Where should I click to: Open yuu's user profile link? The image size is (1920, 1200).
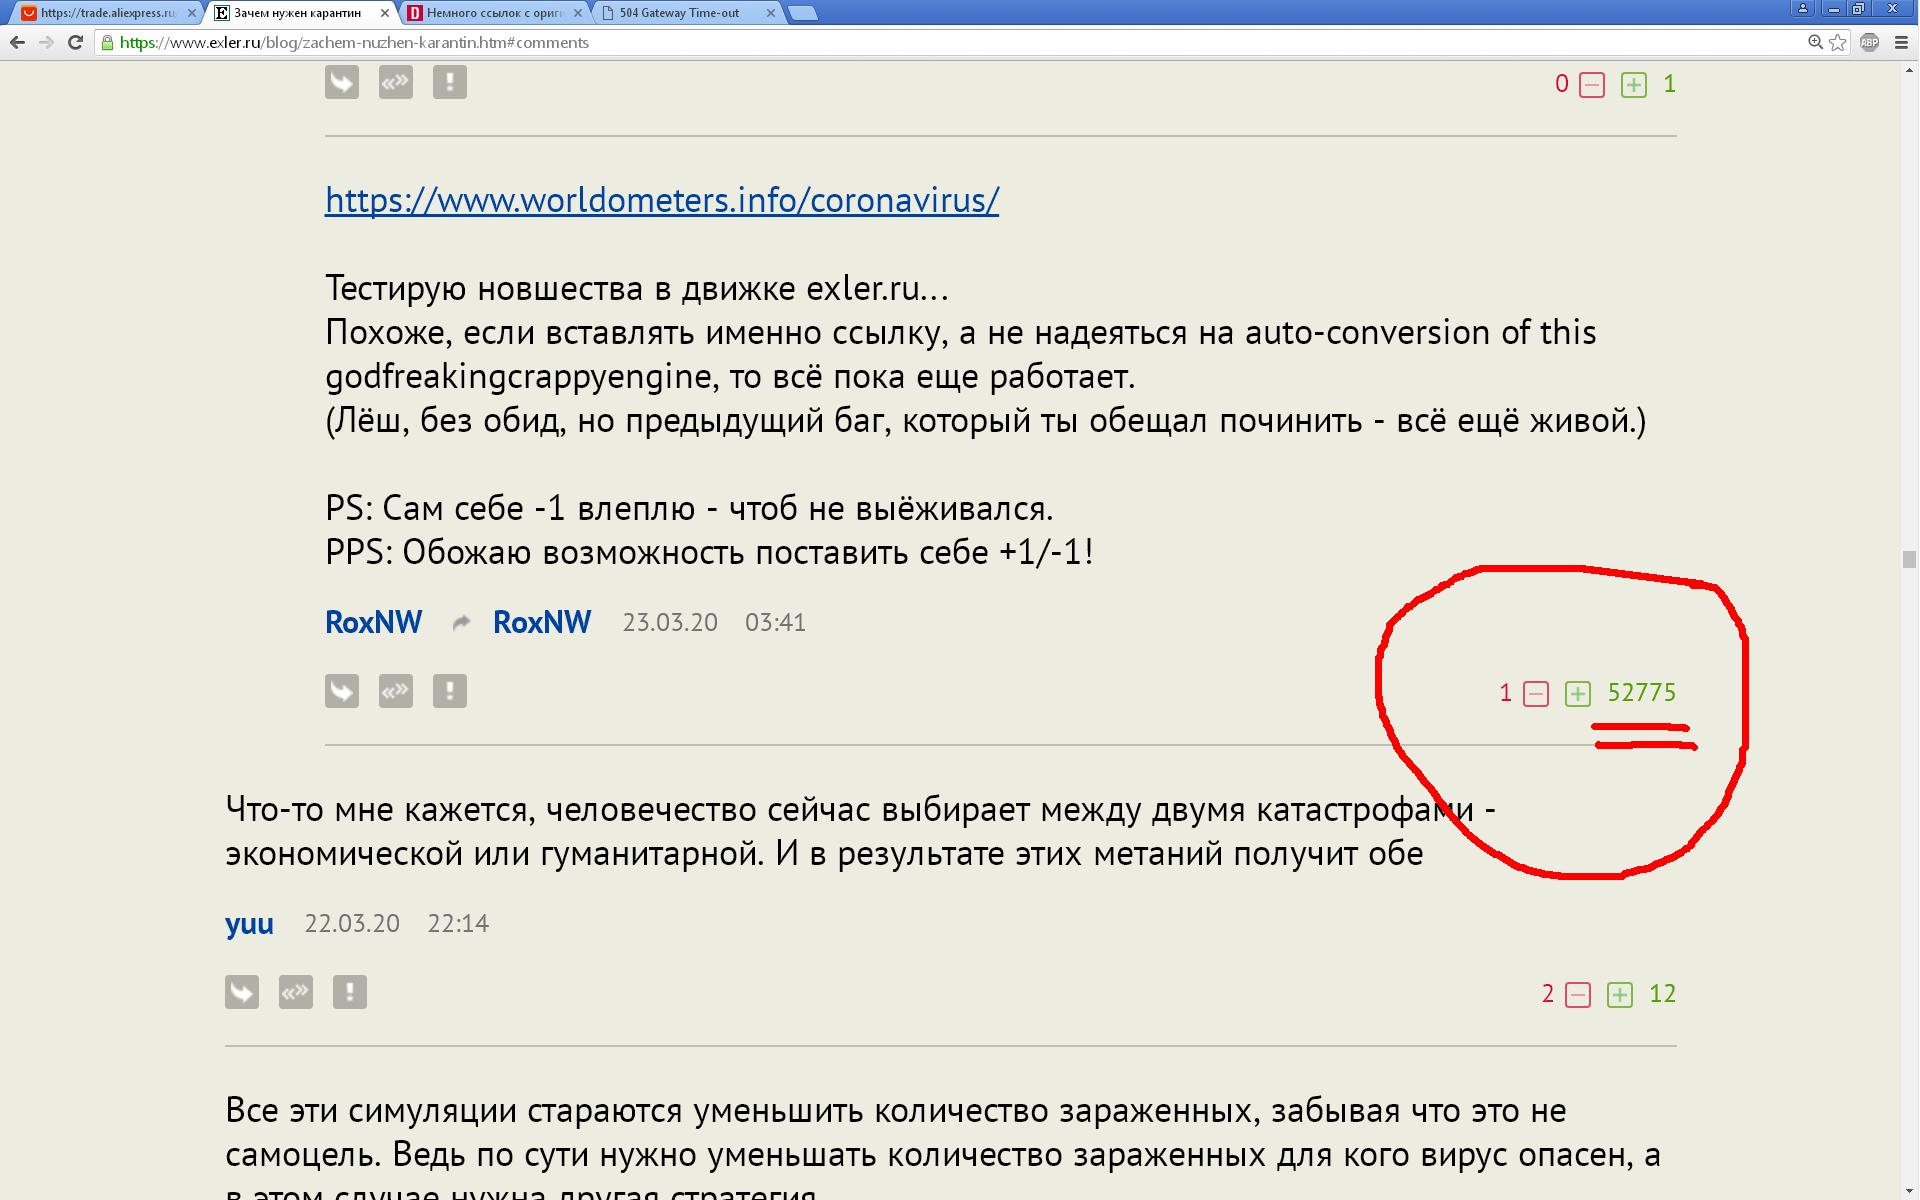249,923
